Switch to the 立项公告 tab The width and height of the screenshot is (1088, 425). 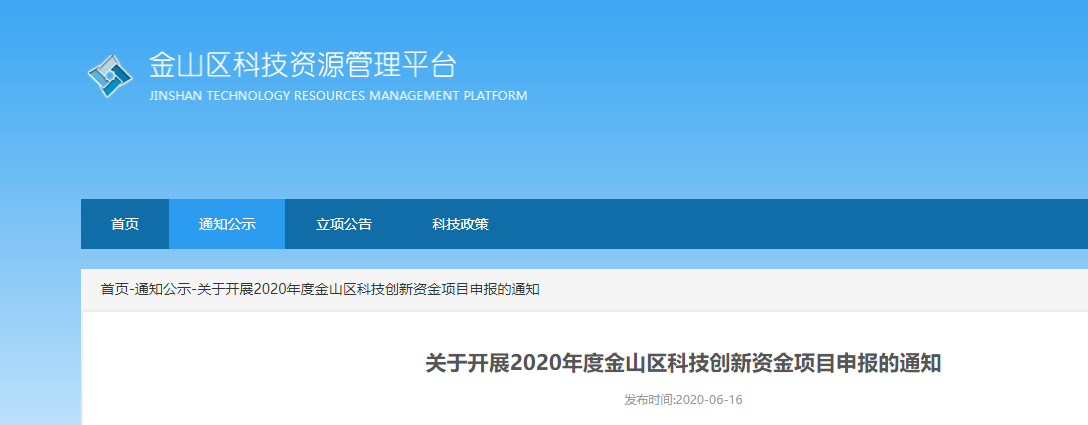pos(344,224)
